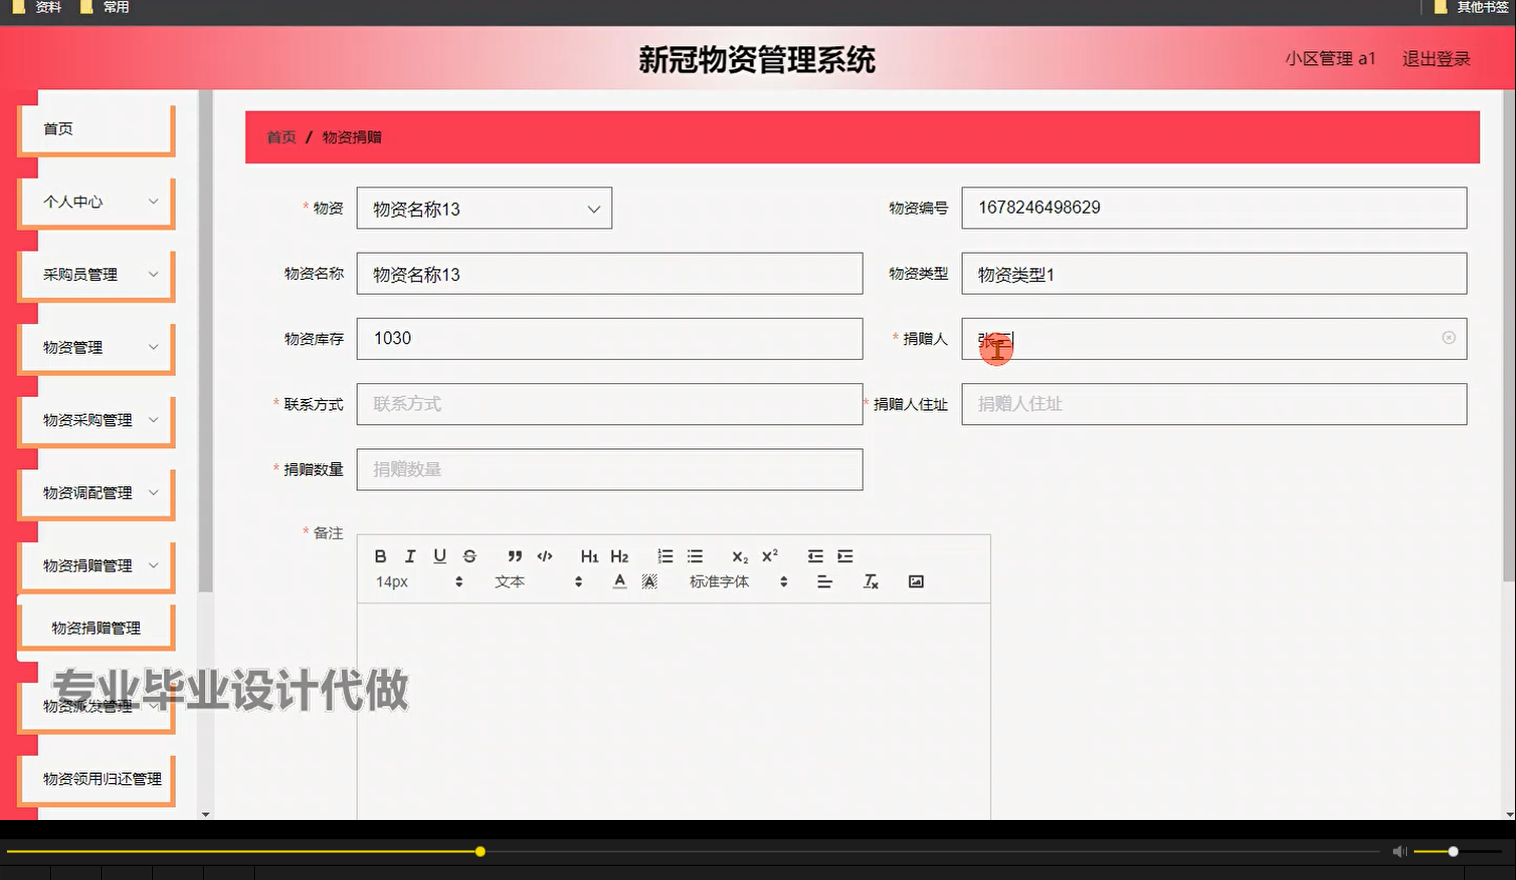Open 物资领用归还管理 in the sidebar
The width and height of the screenshot is (1516, 880).
pos(96,780)
